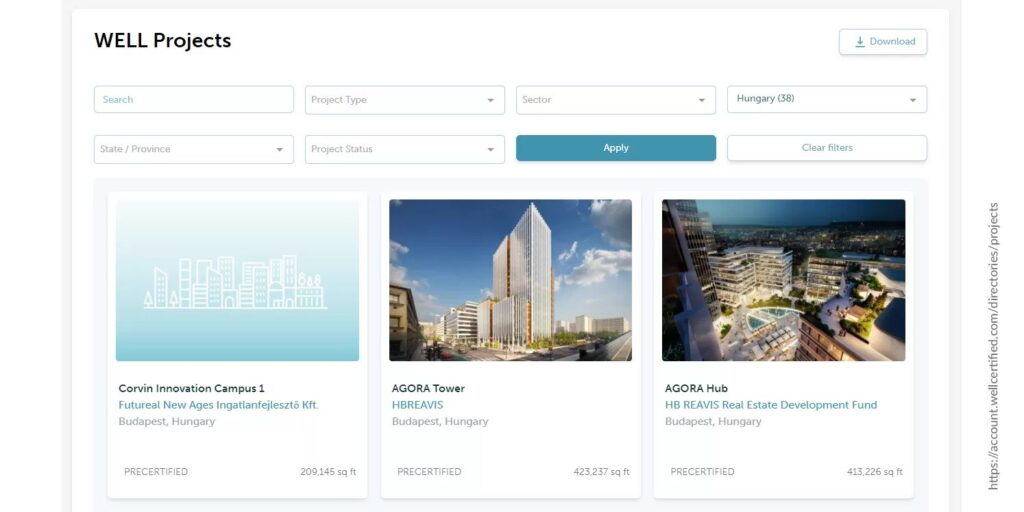Open HB REAVIS Real Estate Development Fund link
The height and width of the screenshot is (512, 1024).
pyautogui.click(x=770, y=405)
